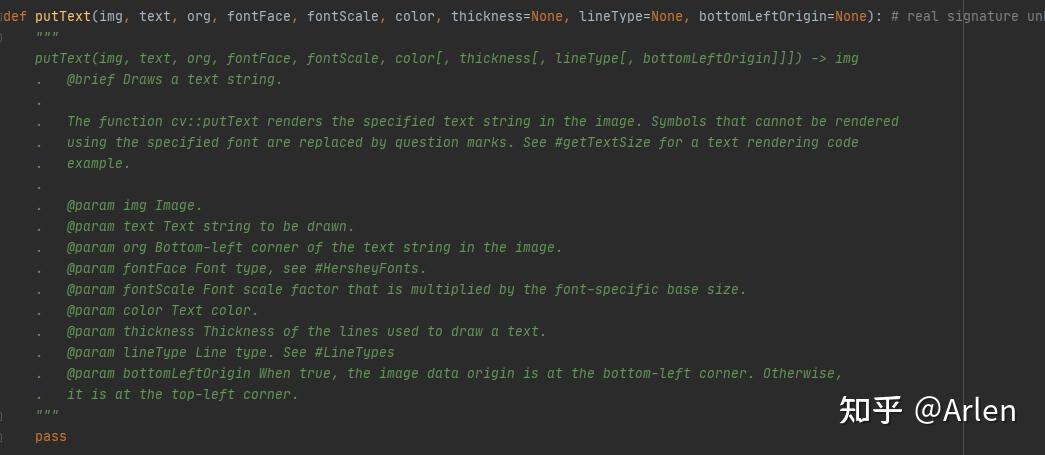The image size is (1045, 455).
Task: Click the def keyword
Action: click(x=13, y=16)
